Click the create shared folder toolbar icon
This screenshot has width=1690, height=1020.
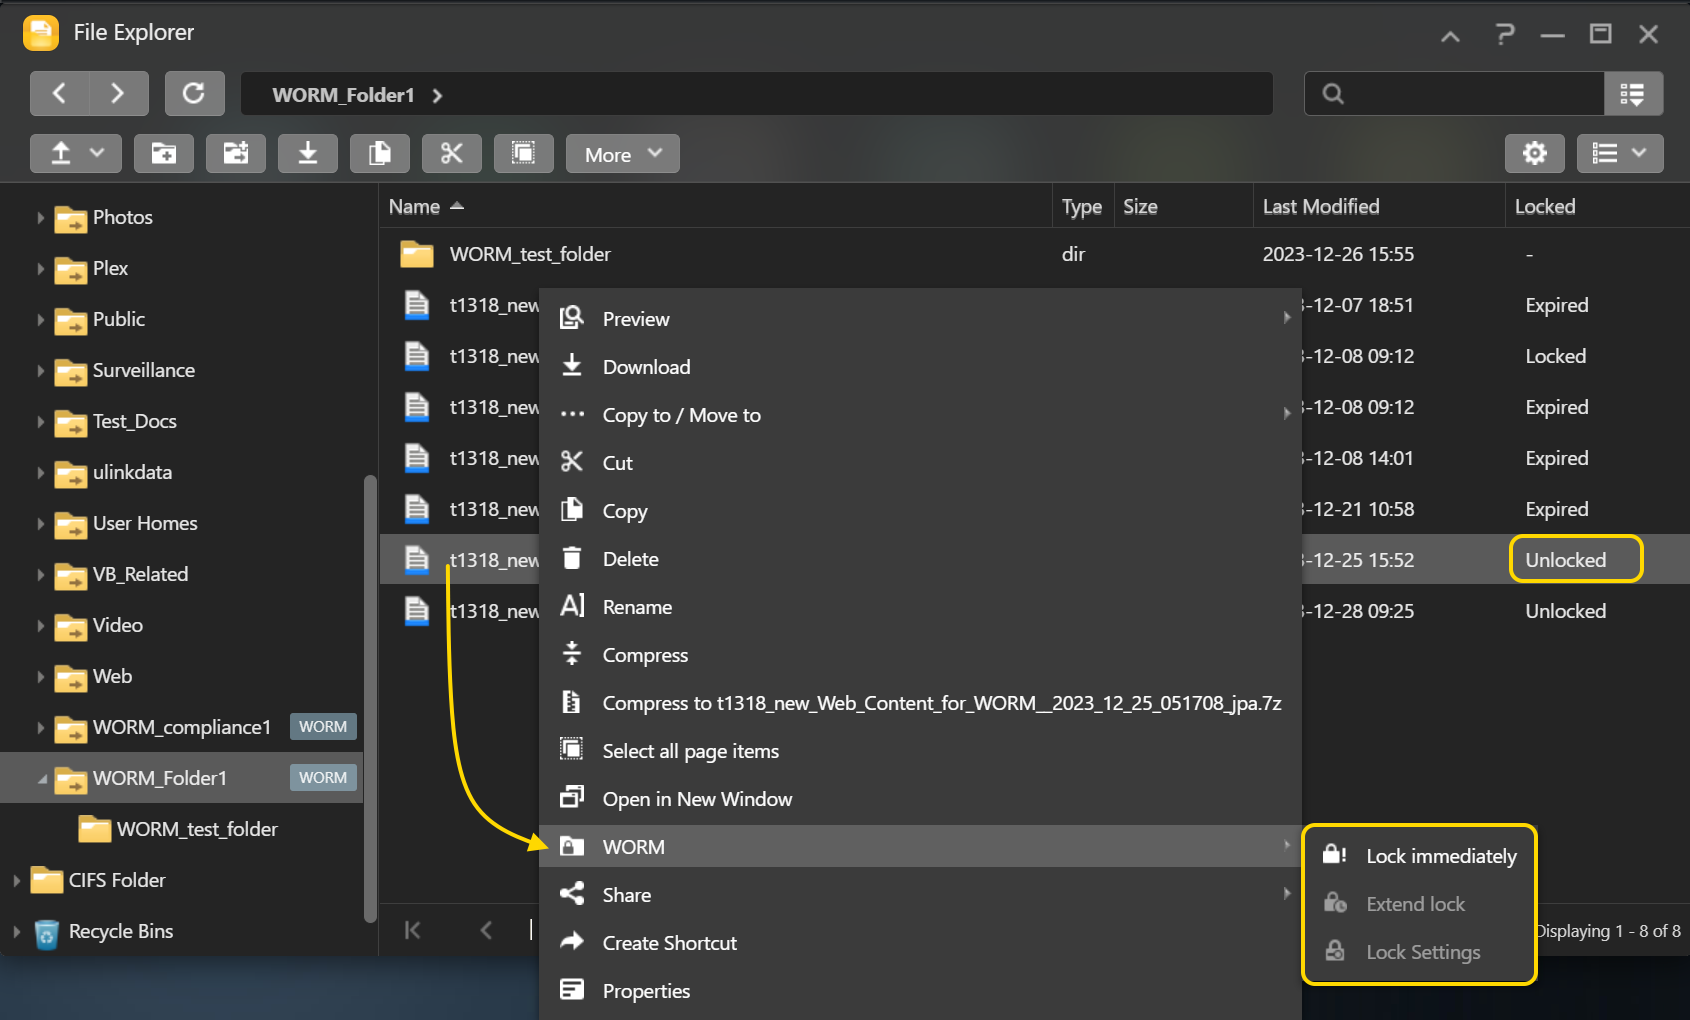point(236,154)
